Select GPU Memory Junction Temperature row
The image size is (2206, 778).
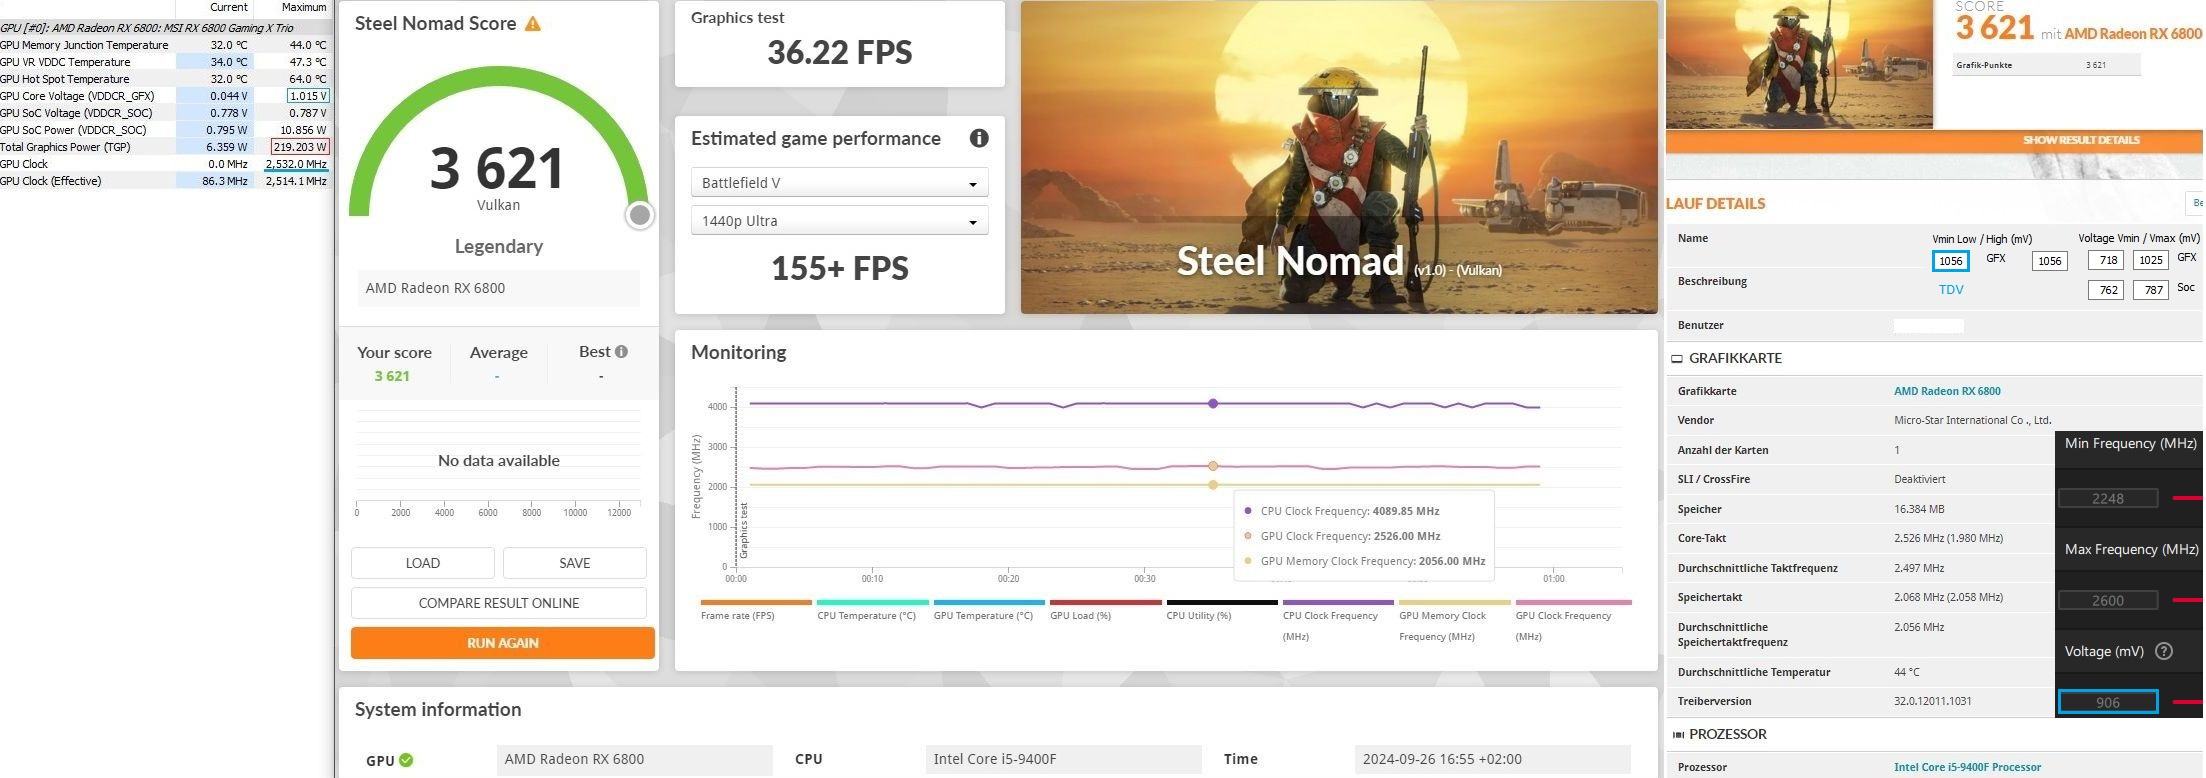click(x=165, y=45)
